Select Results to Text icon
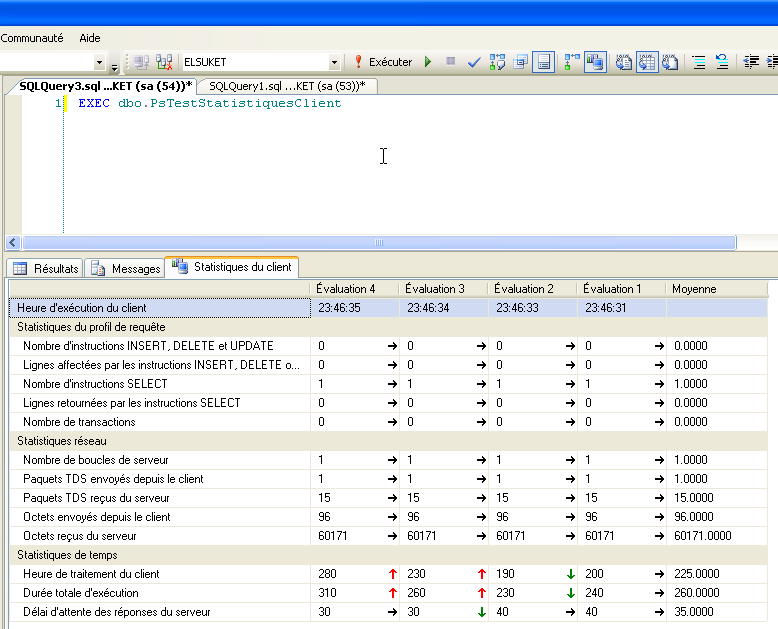This screenshot has height=629, width=778. 624,62
